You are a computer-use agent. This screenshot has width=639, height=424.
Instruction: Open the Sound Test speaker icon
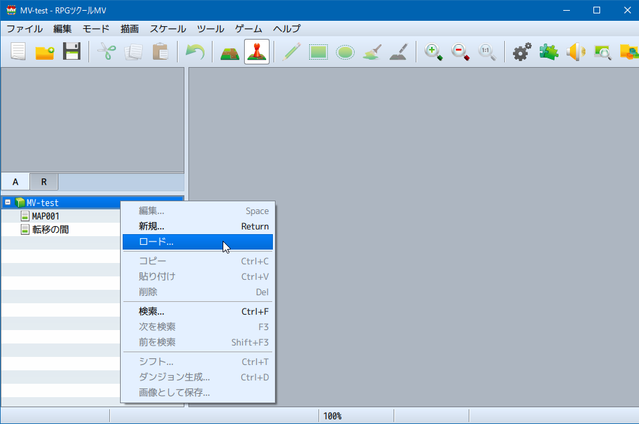576,52
